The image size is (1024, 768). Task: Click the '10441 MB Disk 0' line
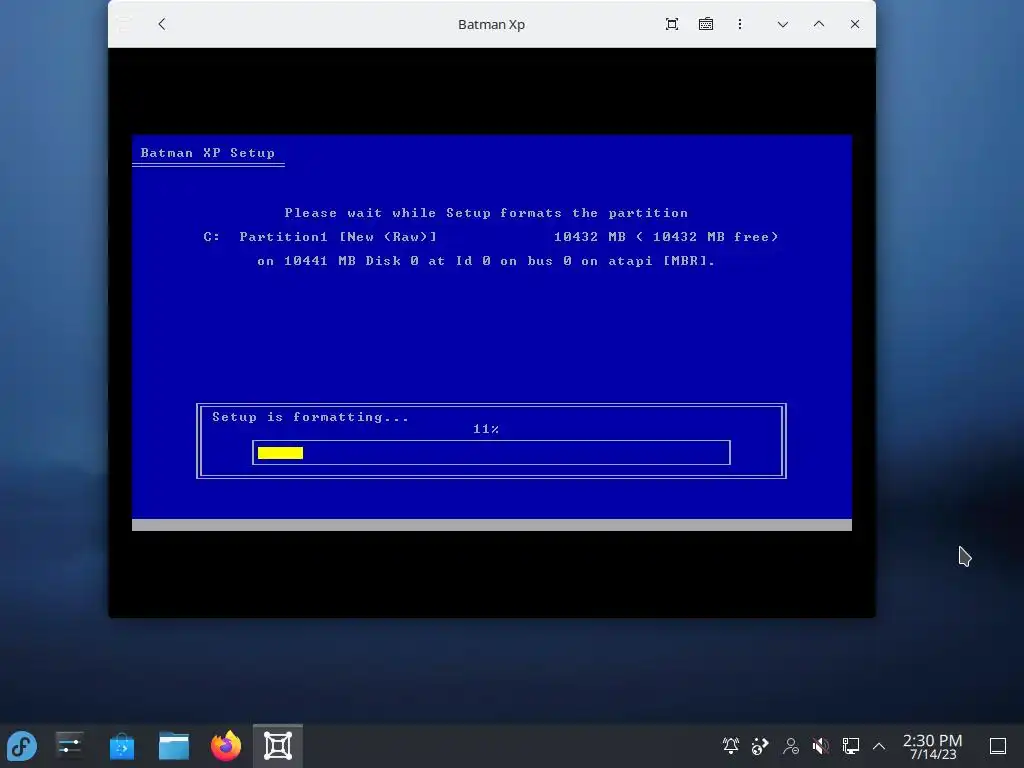486,261
